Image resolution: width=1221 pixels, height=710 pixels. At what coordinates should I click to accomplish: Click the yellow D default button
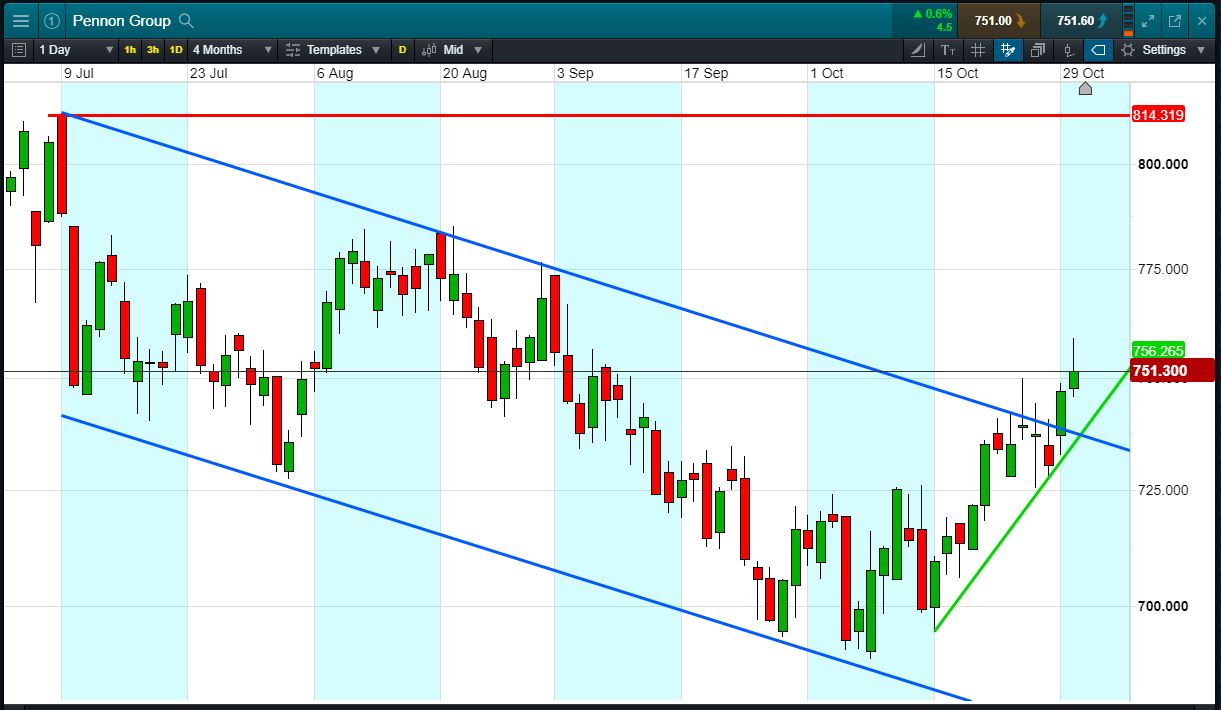[x=402, y=50]
